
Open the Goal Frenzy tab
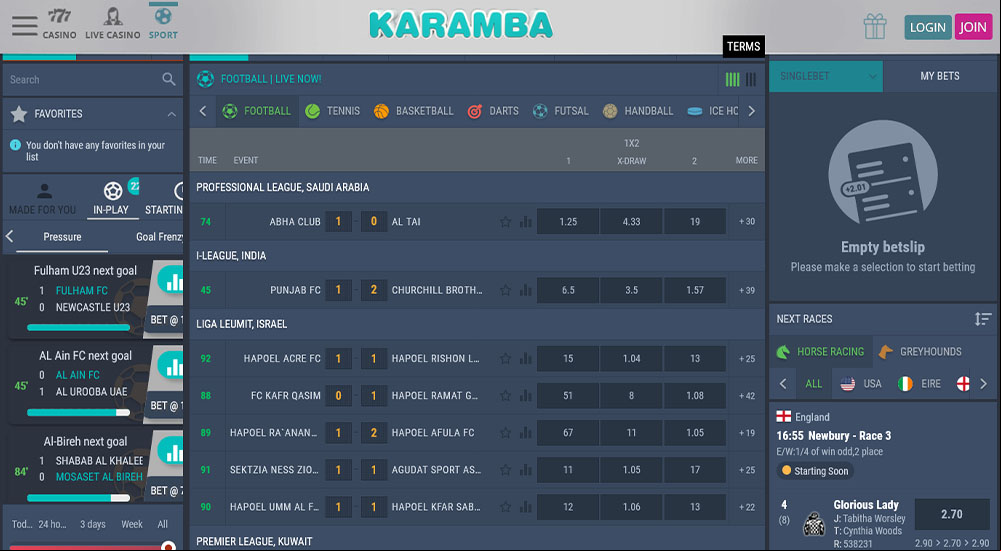160,237
